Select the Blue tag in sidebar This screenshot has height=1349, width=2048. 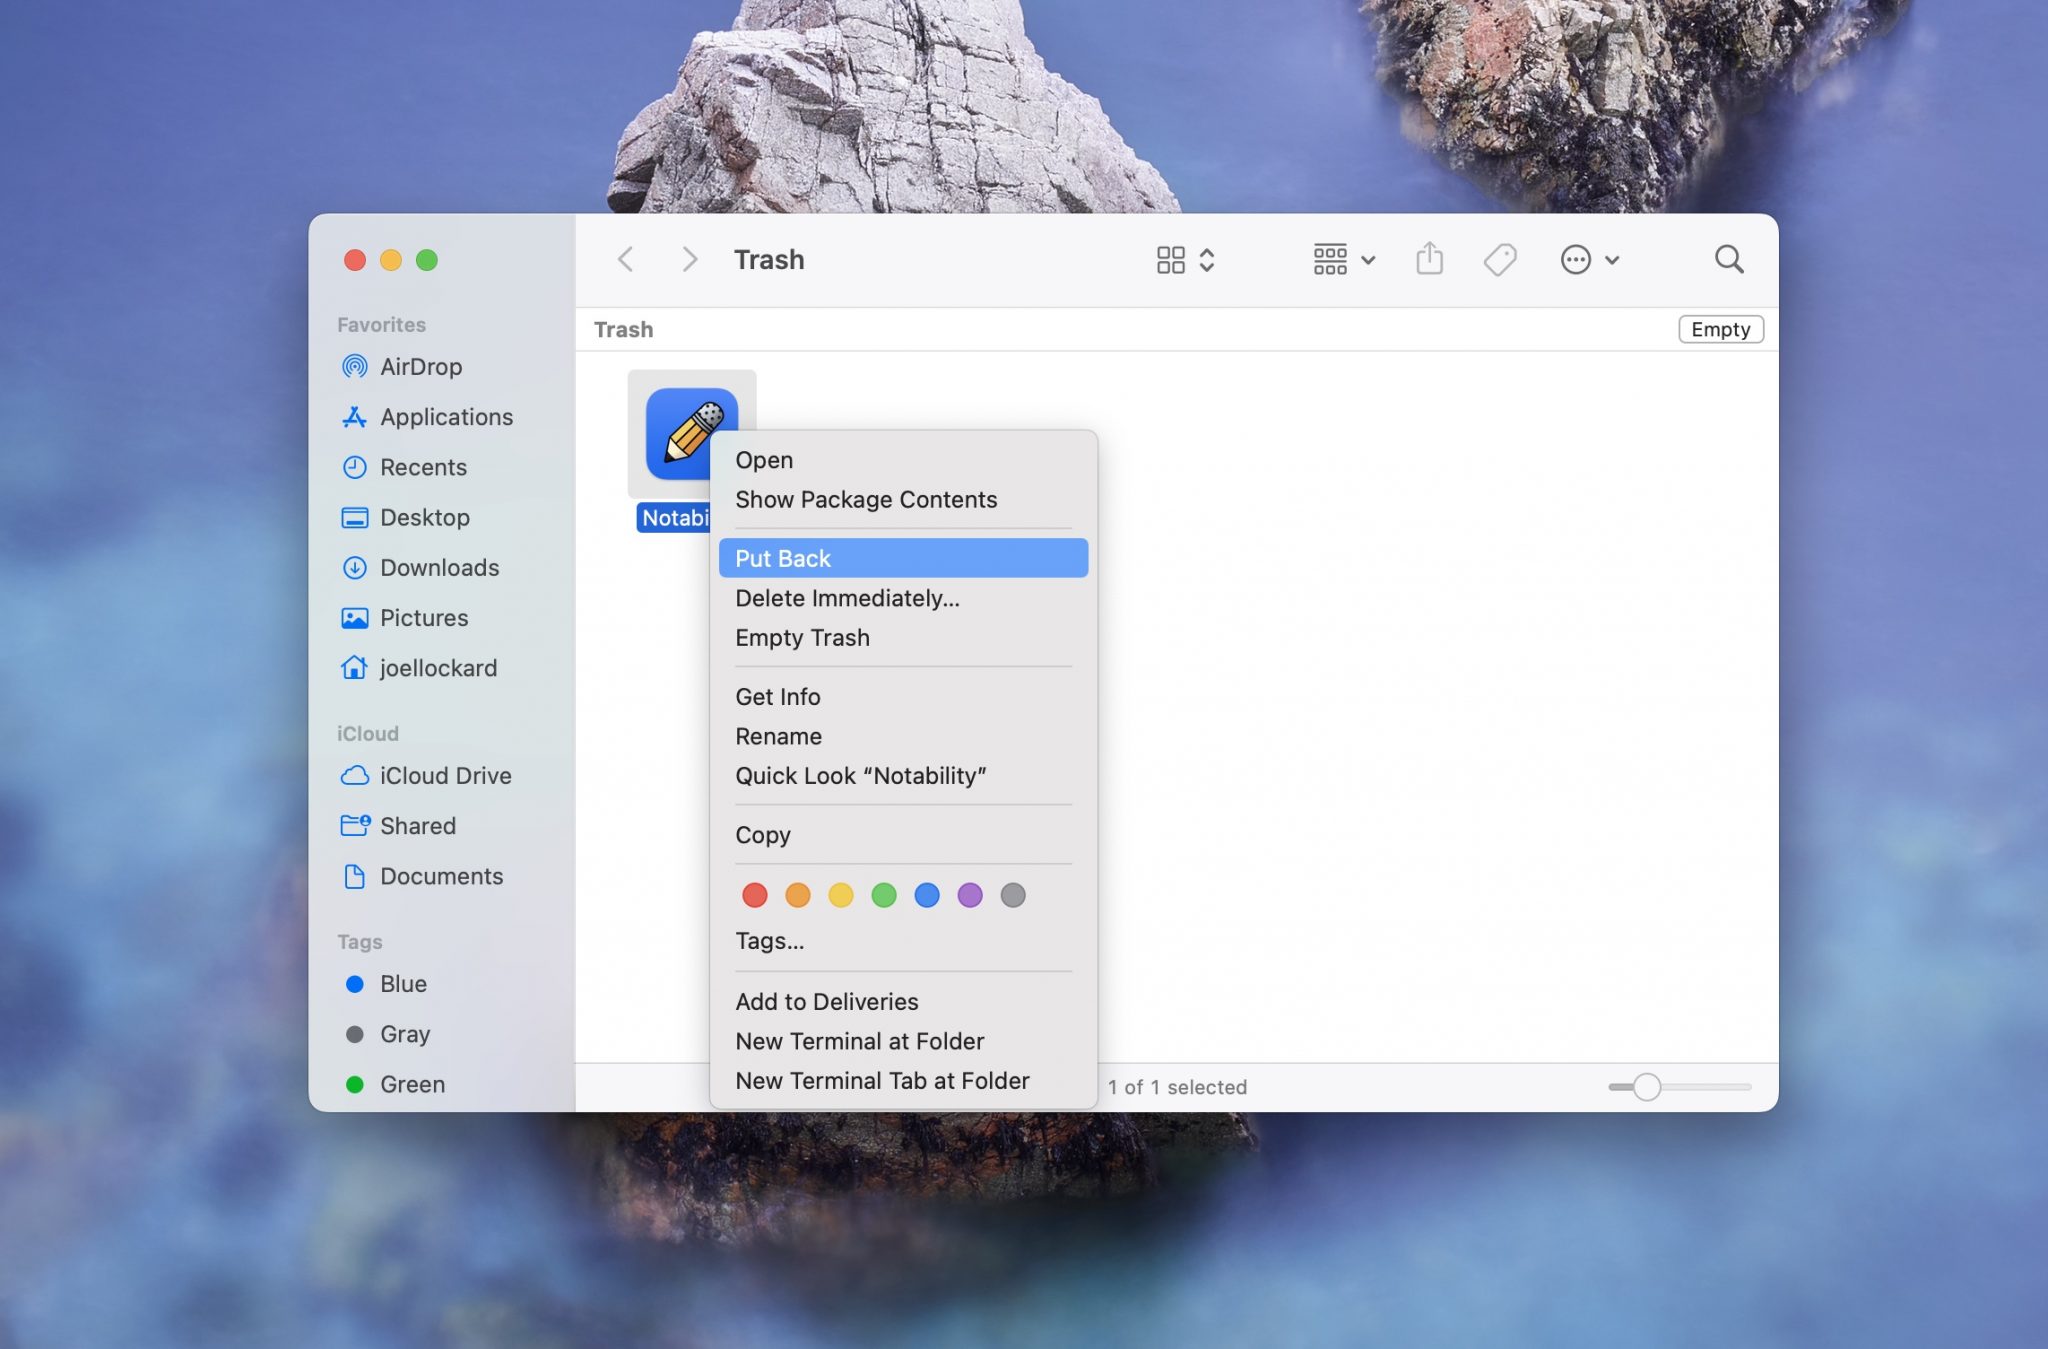(x=402, y=985)
